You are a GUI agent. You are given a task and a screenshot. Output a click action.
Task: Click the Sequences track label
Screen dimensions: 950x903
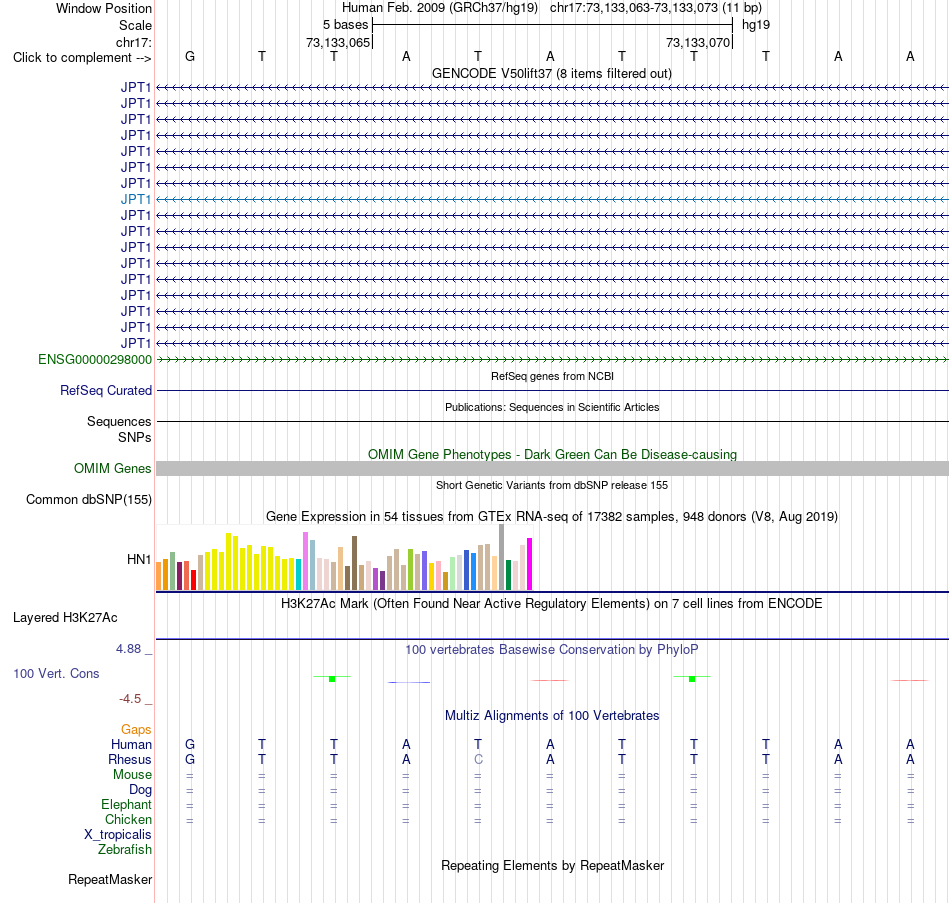[119, 421]
